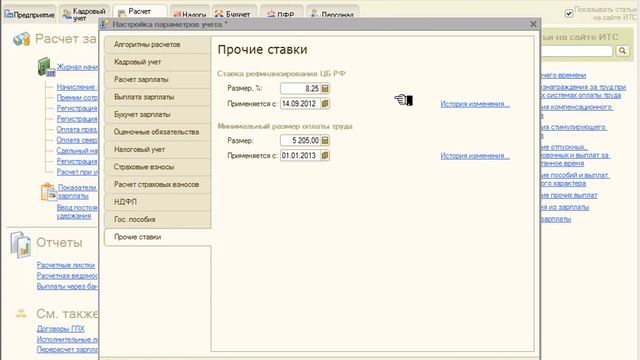Click the Отчеты section icon
This screenshot has width=640, height=360.
(20, 244)
